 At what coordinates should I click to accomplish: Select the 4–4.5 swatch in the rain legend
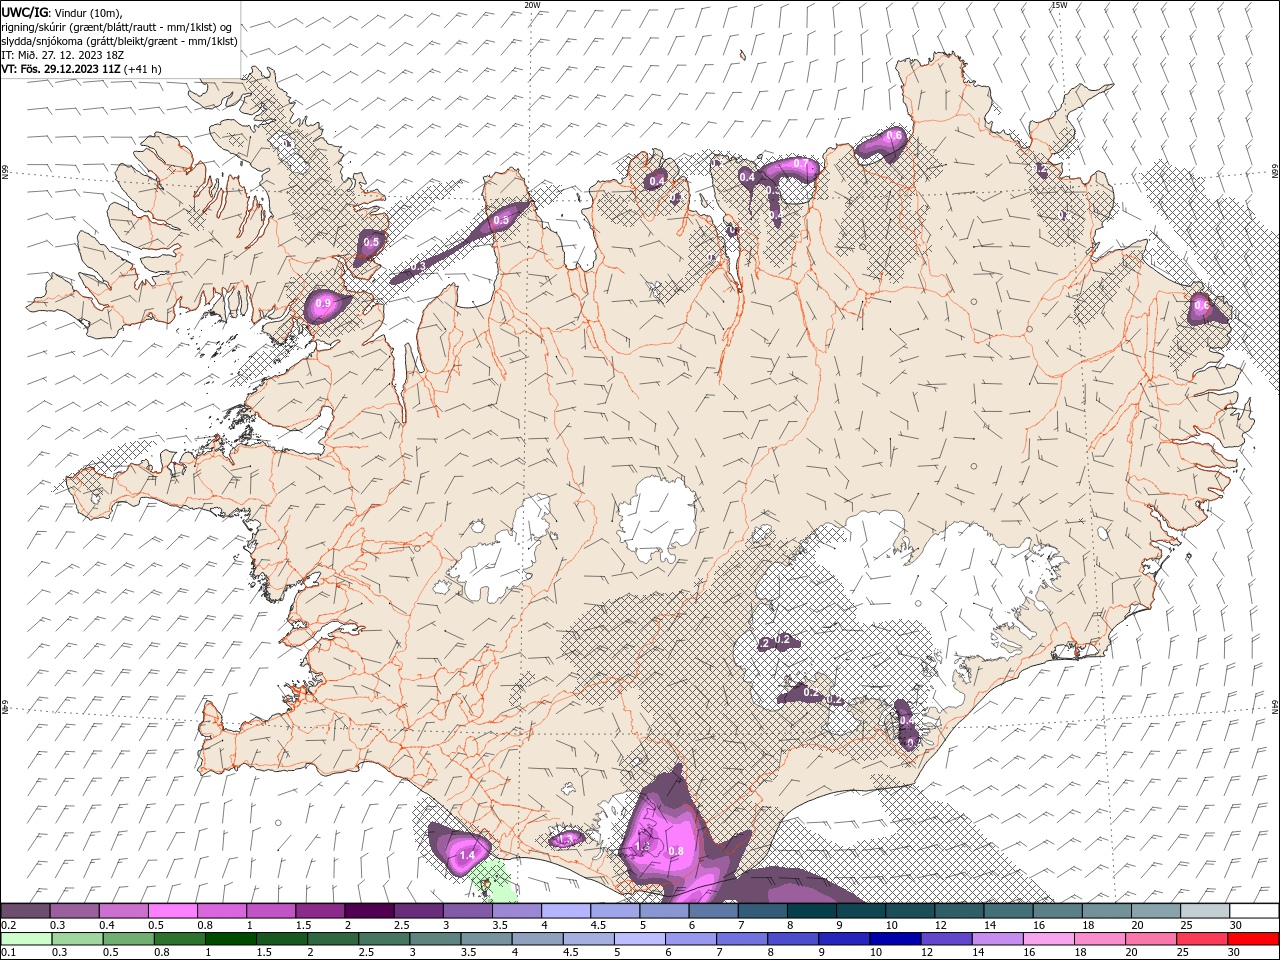536,939
